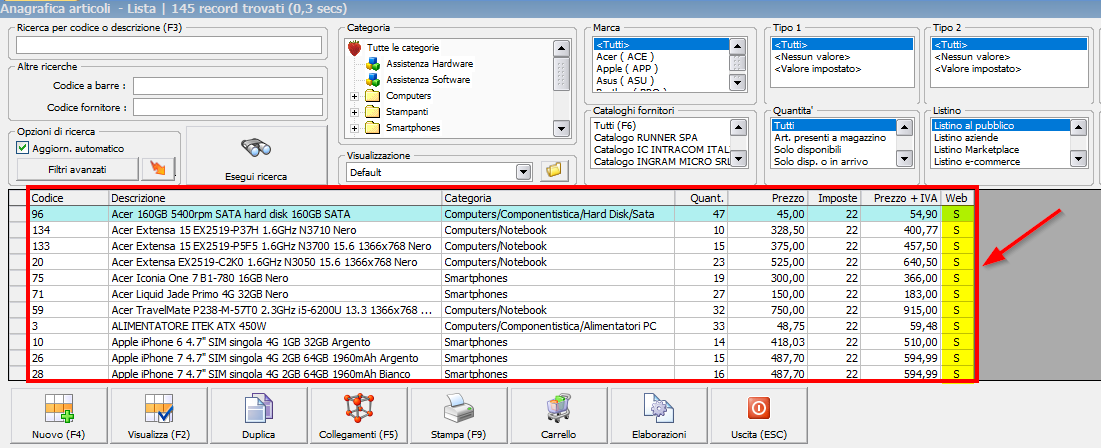Select Catalogo RUNNER SPA
Image resolution: width=1101 pixels, height=448 pixels.
tap(646, 137)
